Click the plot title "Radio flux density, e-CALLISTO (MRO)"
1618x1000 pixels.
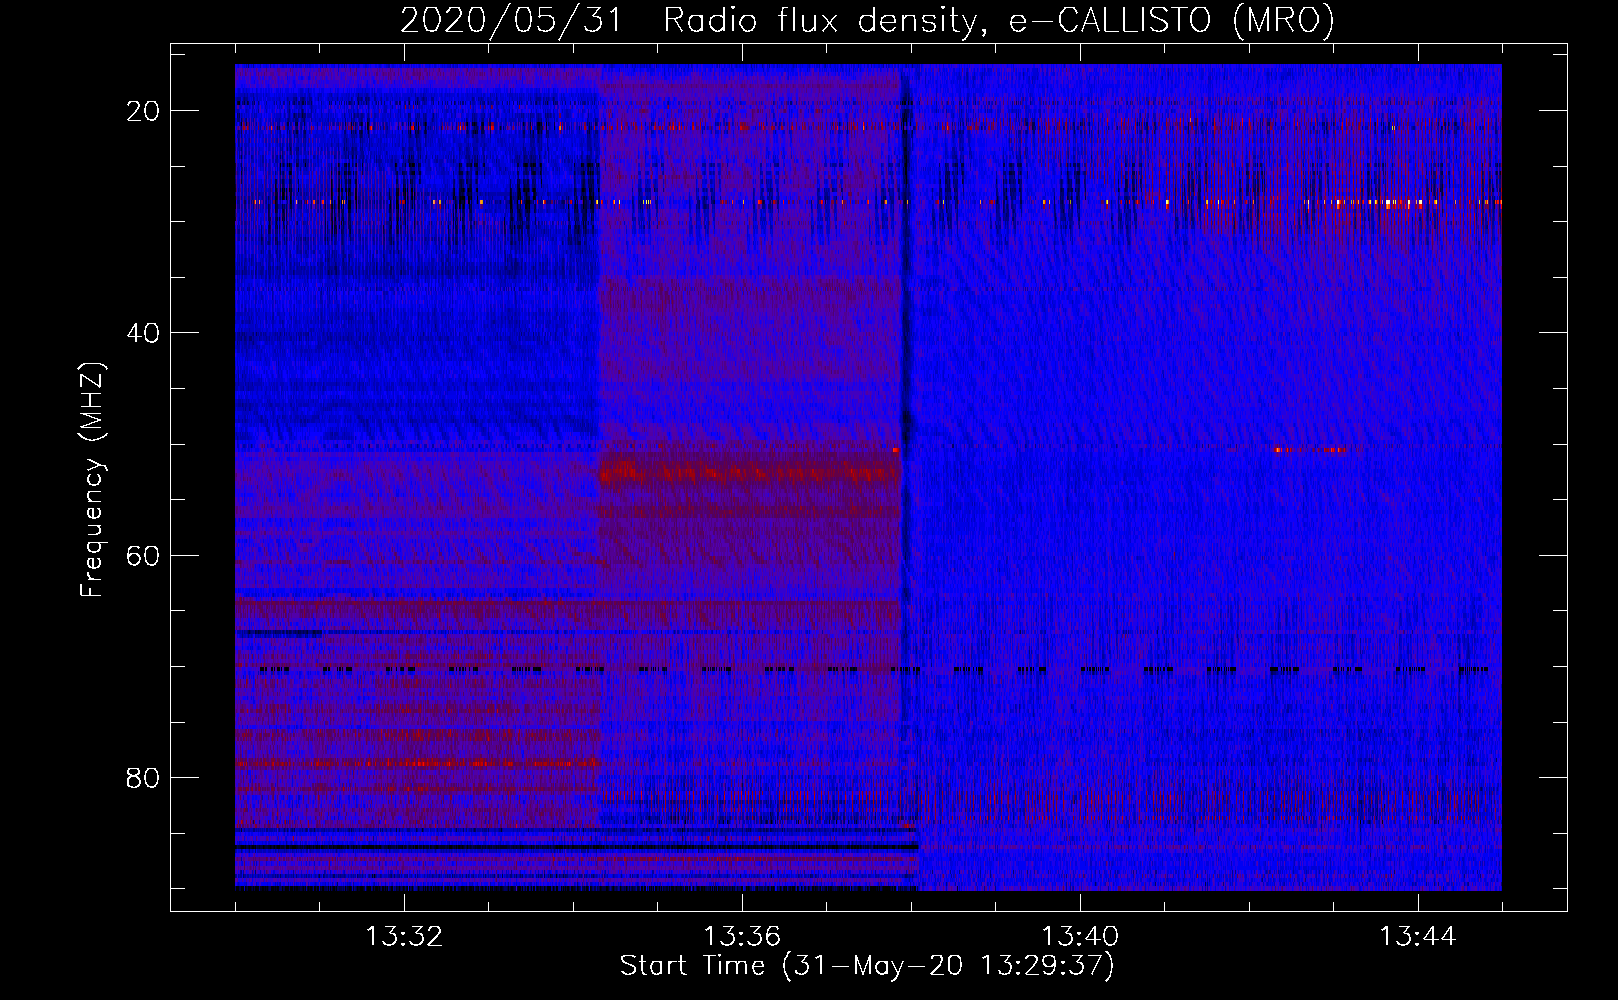coord(999,20)
